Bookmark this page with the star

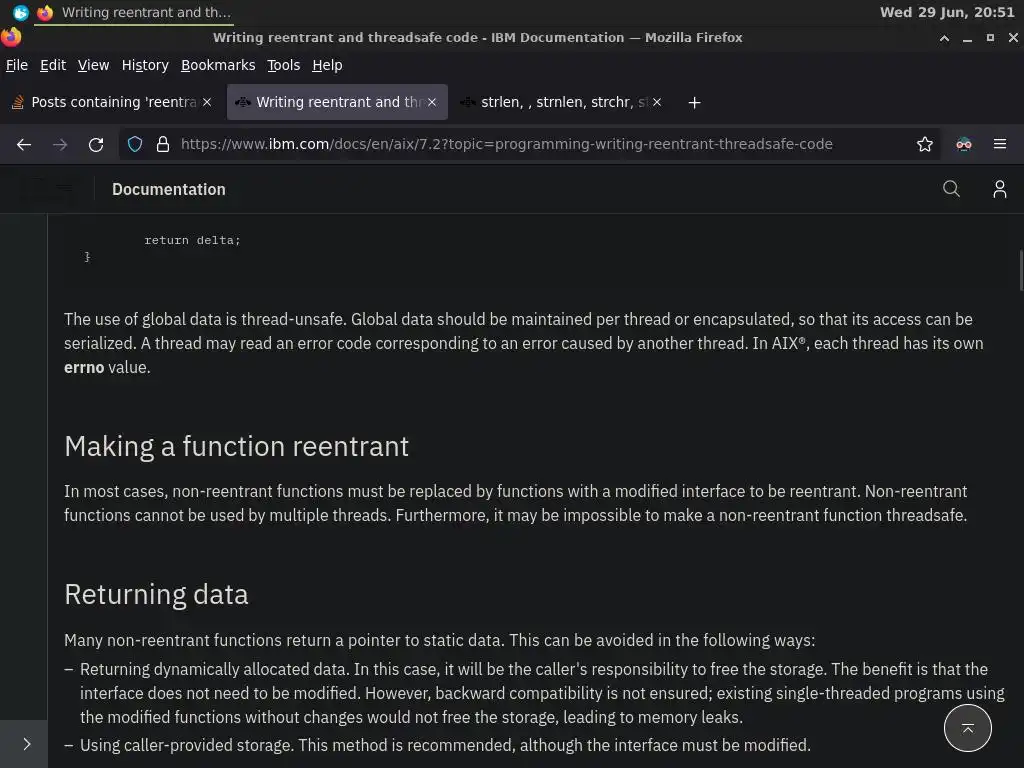point(925,144)
